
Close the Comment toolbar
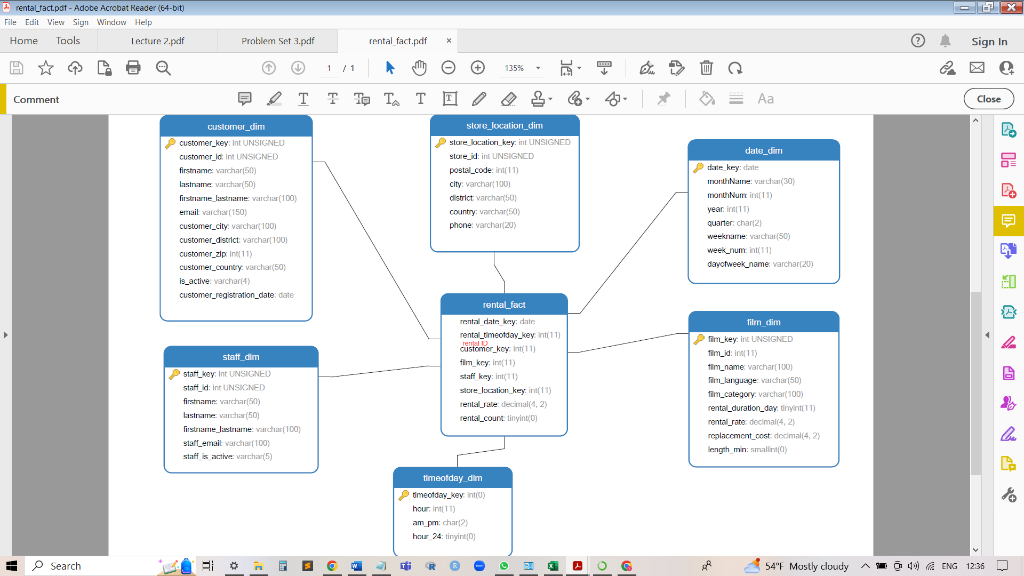point(987,98)
